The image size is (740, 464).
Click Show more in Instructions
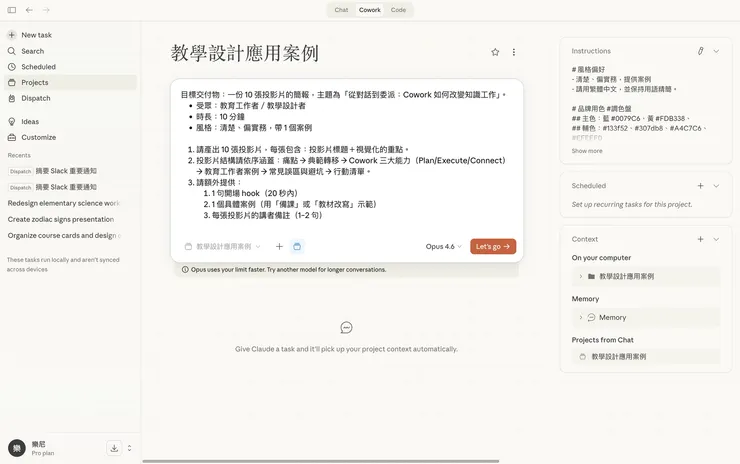587,151
